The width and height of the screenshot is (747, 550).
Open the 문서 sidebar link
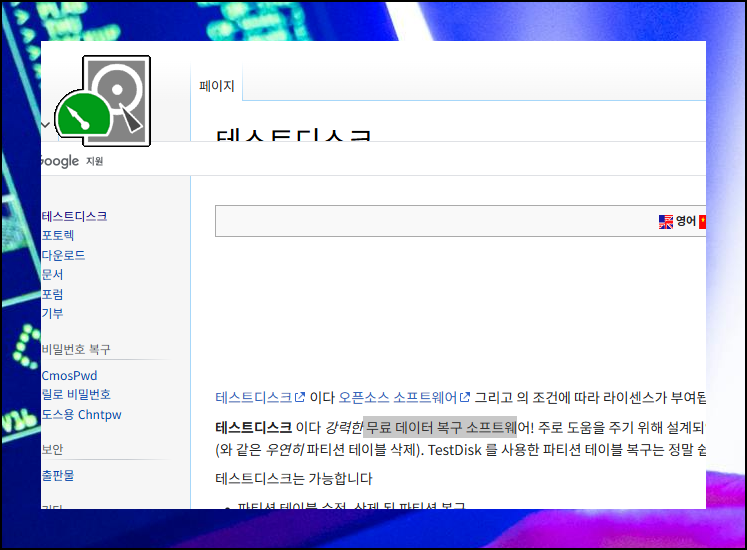coord(52,275)
